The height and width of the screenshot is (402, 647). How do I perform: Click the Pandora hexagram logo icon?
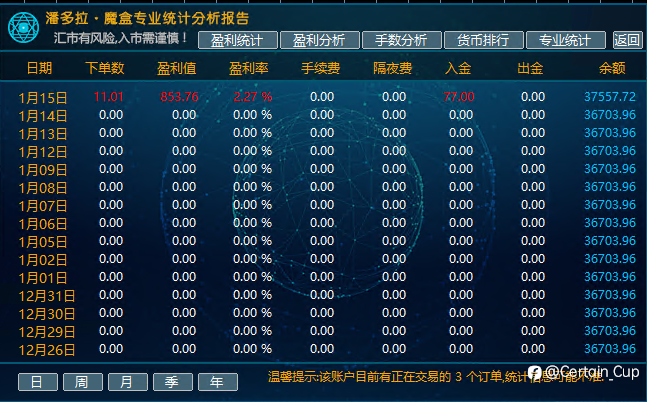[x=24, y=28]
